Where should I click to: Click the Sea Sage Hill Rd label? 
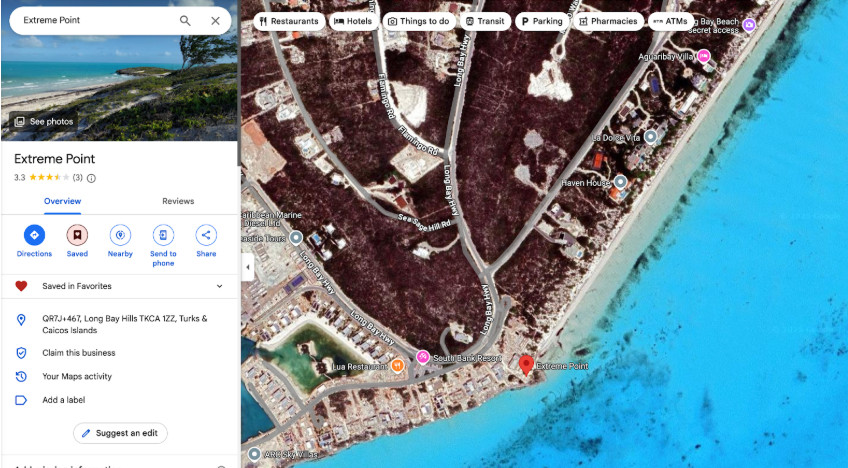tap(425, 221)
